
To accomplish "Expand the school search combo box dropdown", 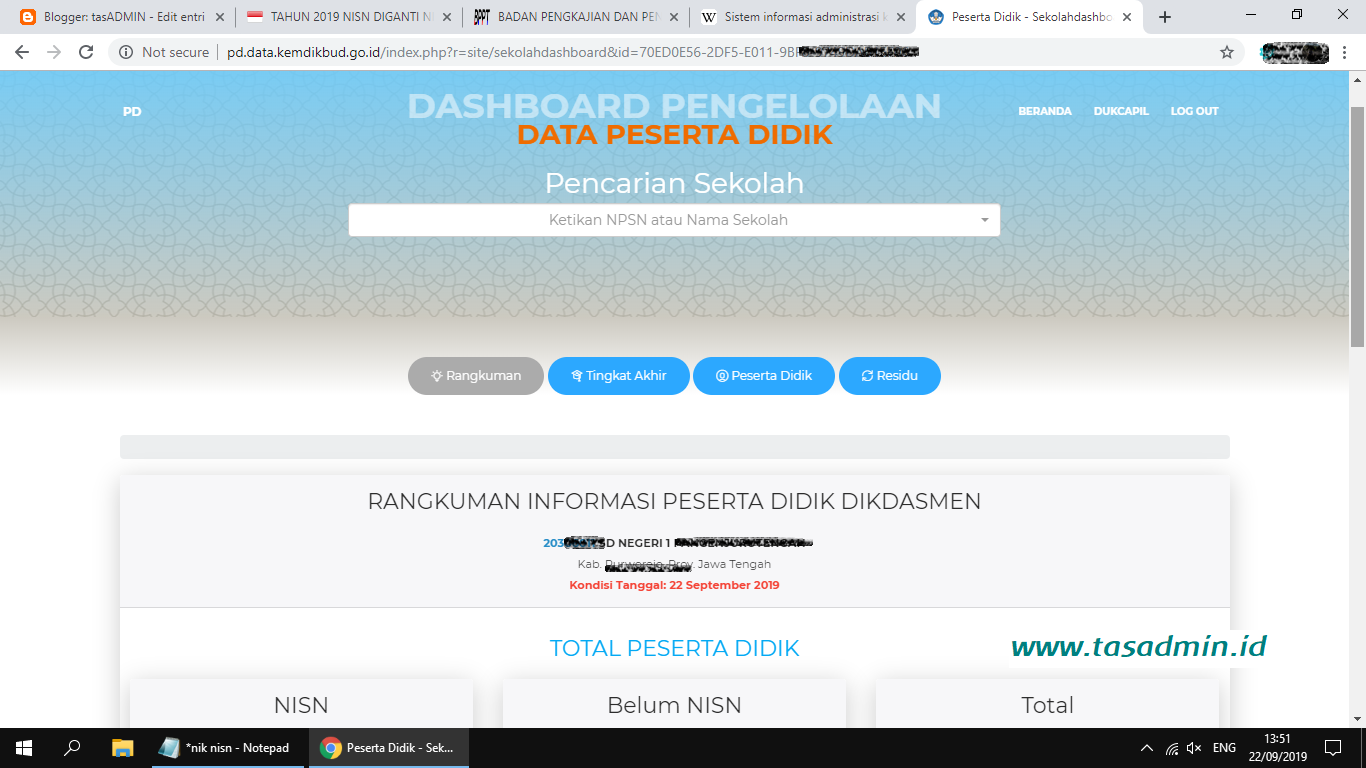I will click(x=983, y=219).
